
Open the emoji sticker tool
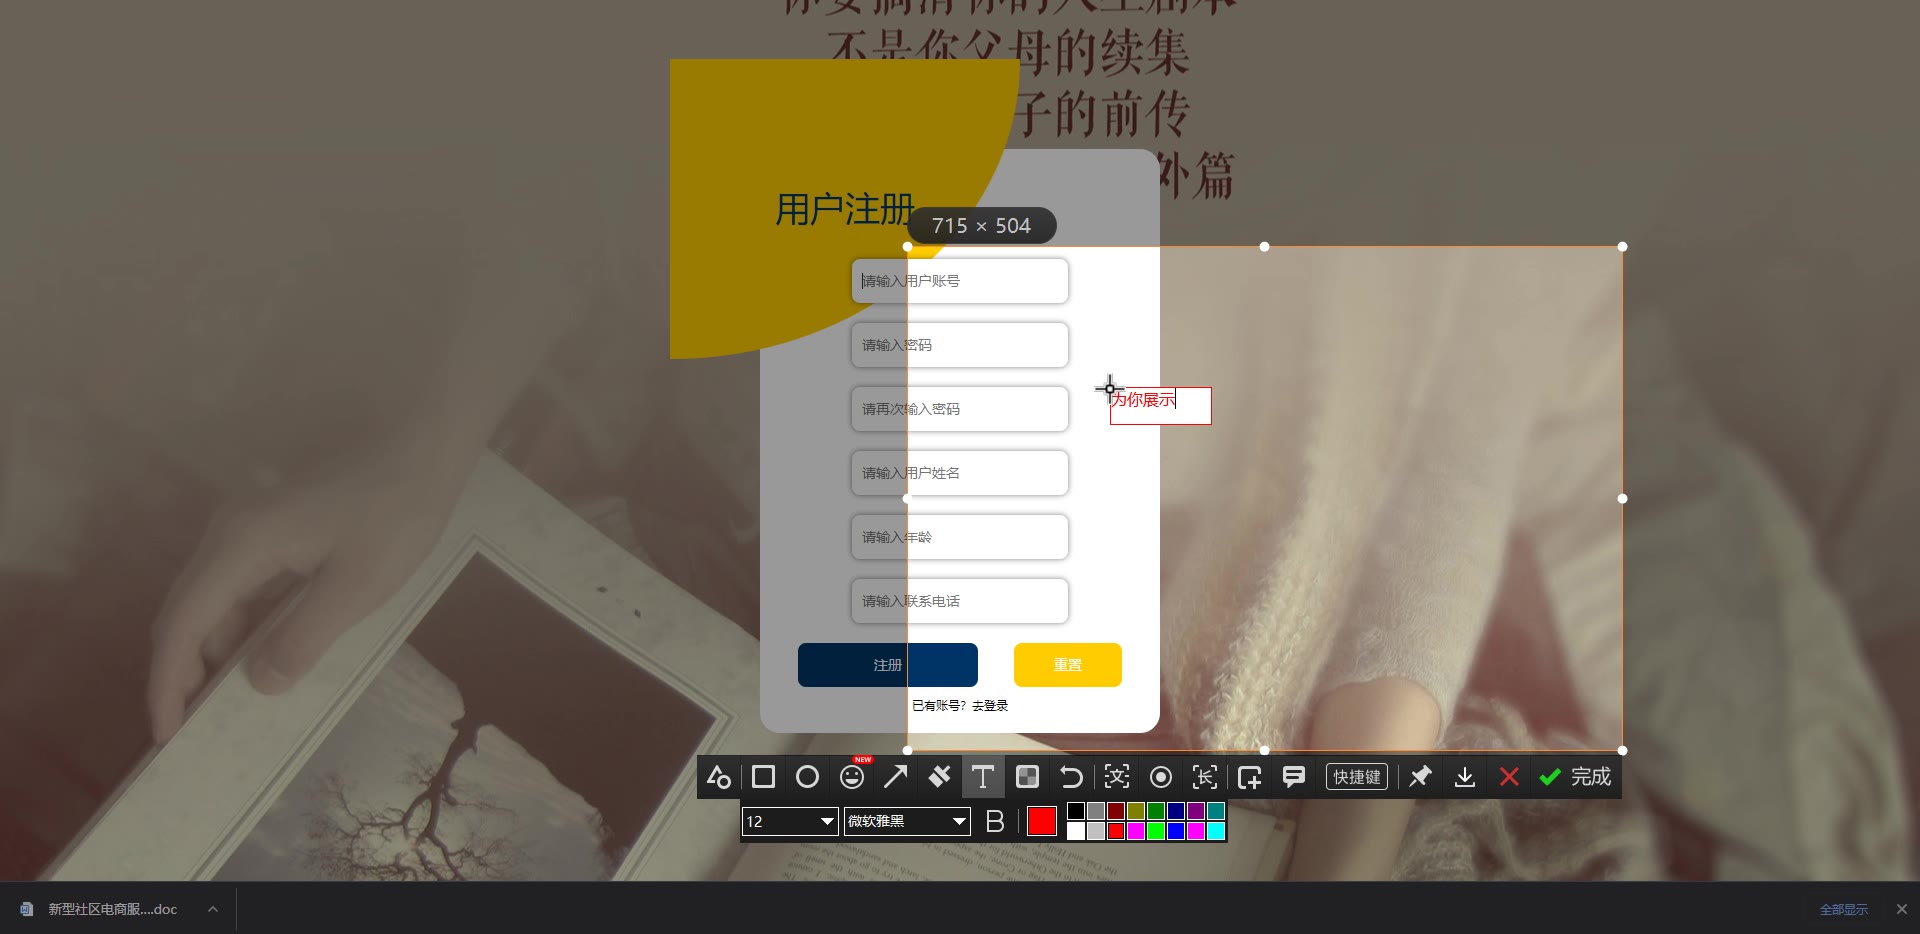coord(852,777)
